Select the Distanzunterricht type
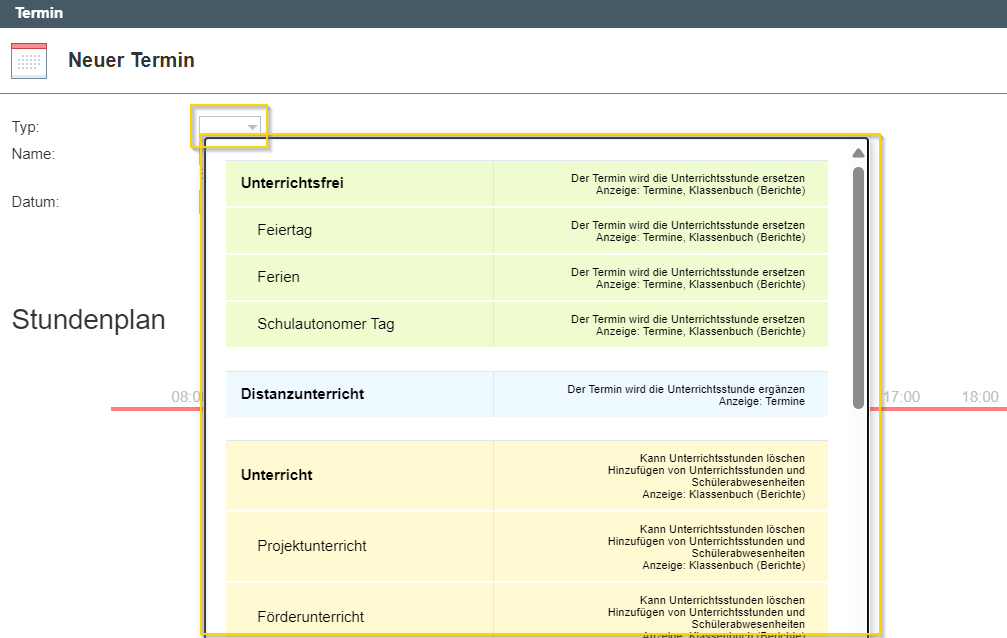 [x=527, y=394]
